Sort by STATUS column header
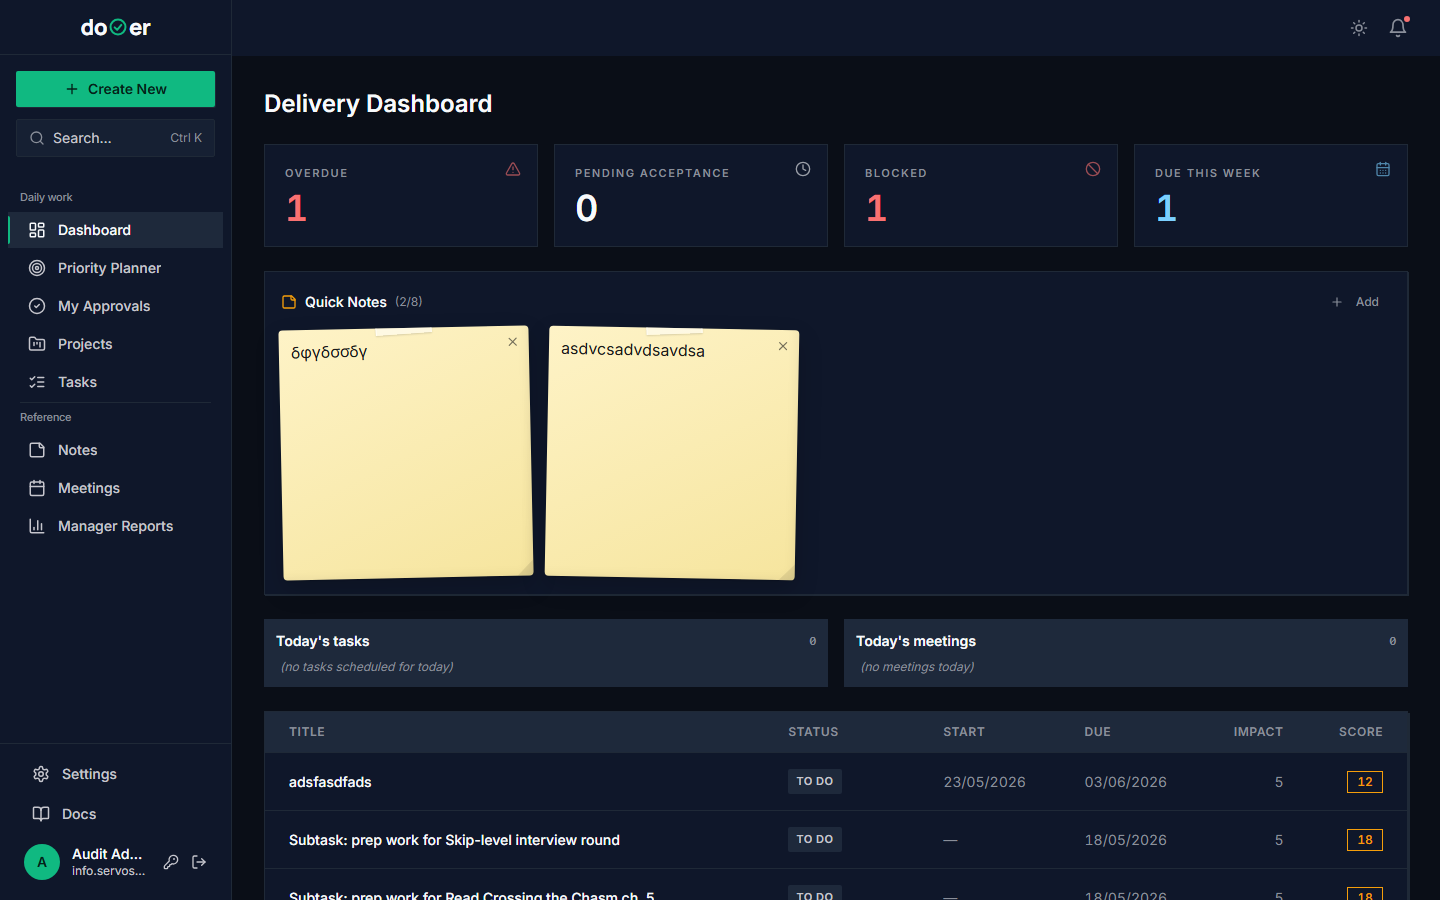The height and width of the screenshot is (900, 1440). (813, 732)
